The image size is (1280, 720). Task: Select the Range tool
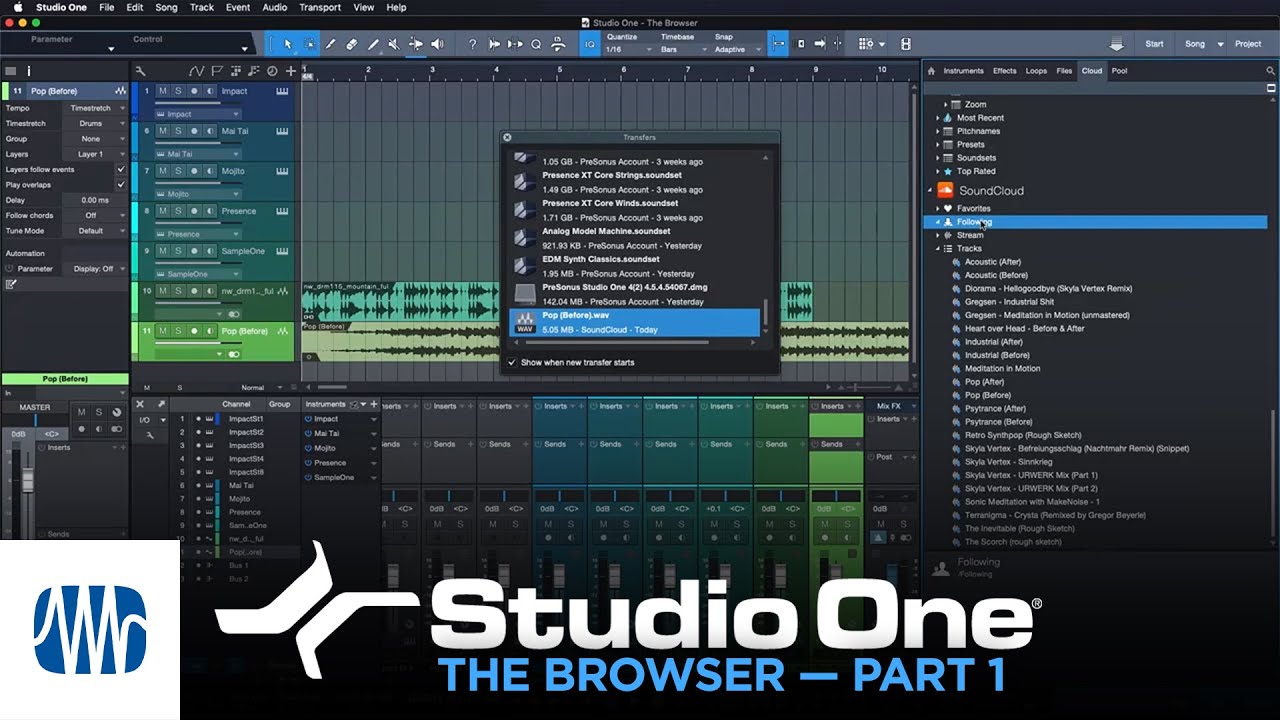(x=309, y=44)
